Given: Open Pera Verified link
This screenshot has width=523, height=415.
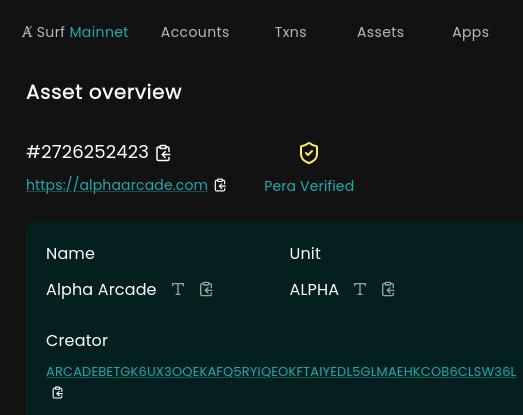Looking at the screenshot, I should (x=309, y=186).
